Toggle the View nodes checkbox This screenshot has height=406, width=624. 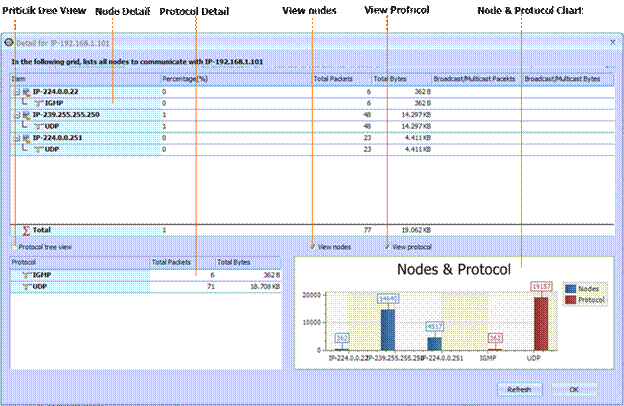(313, 247)
